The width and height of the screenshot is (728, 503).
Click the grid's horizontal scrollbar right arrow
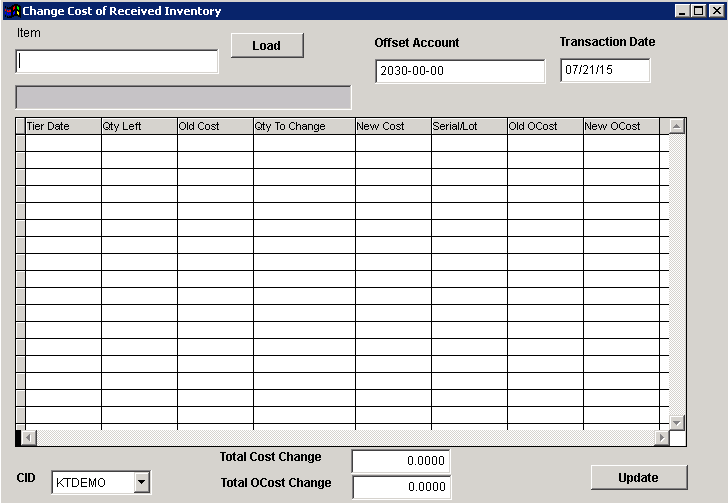click(x=661, y=438)
